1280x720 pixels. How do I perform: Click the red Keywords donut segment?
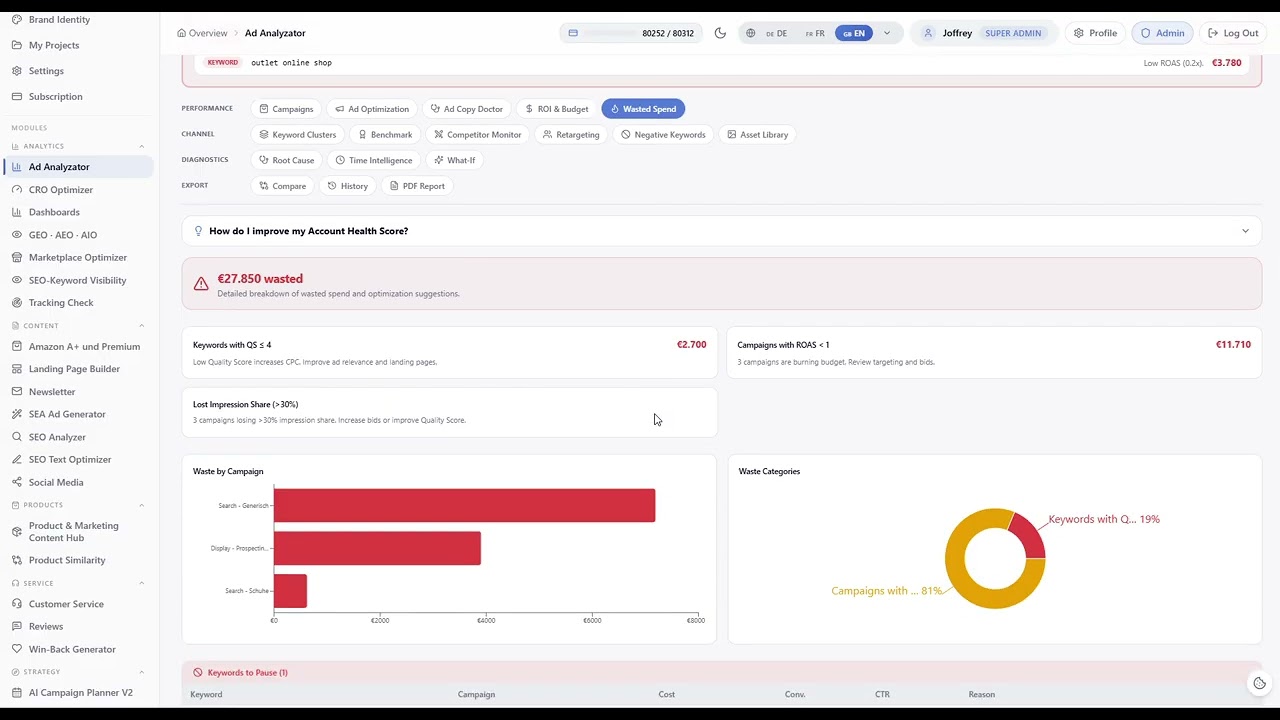pos(1030,537)
